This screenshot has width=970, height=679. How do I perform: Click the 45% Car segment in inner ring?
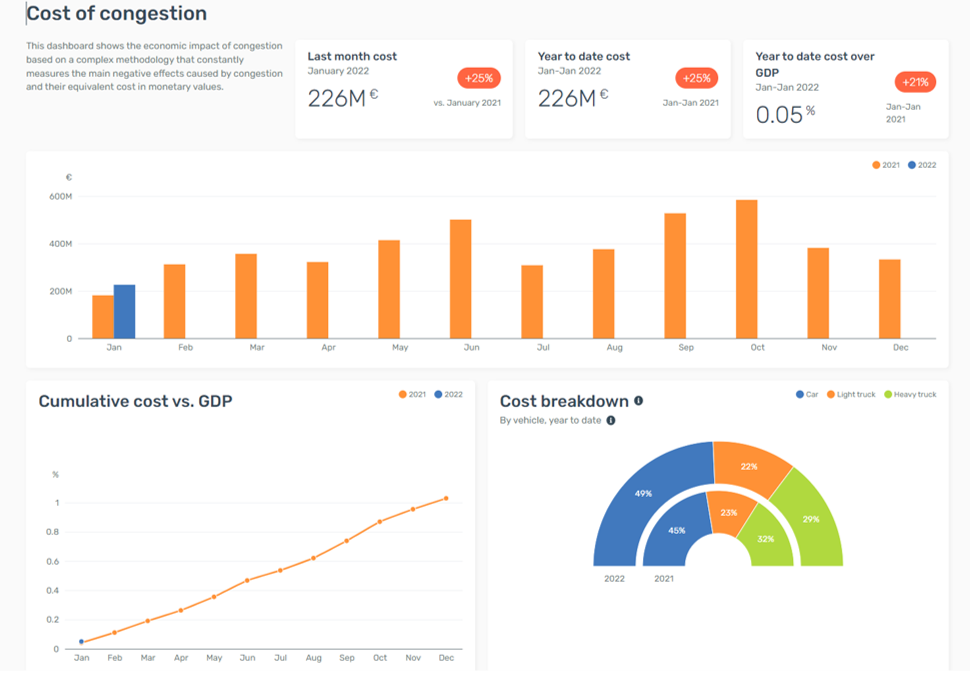pyautogui.click(x=676, y=530)
